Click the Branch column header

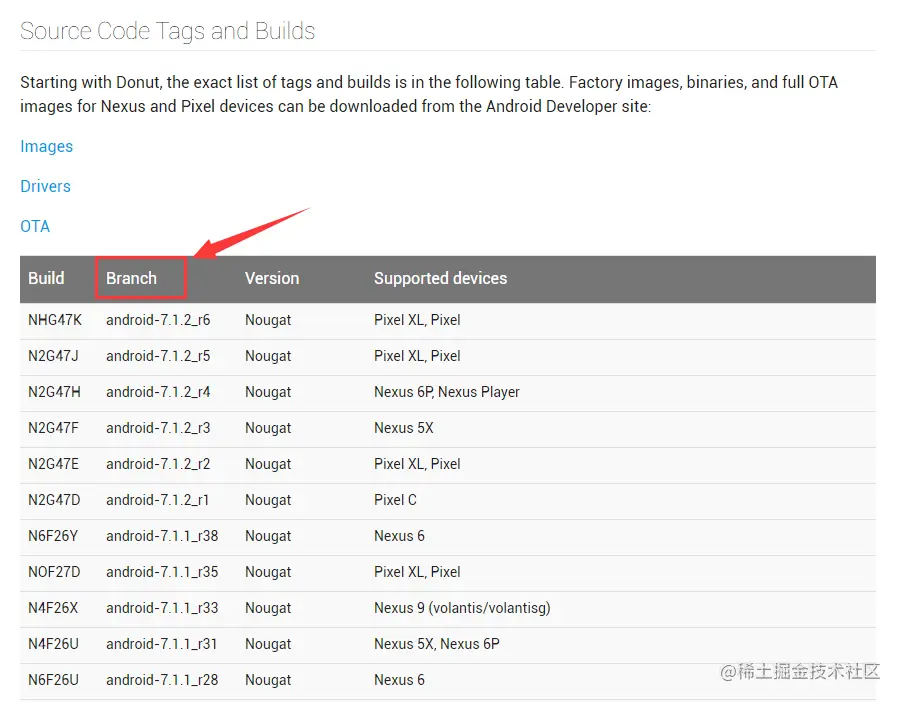[131, 278]
